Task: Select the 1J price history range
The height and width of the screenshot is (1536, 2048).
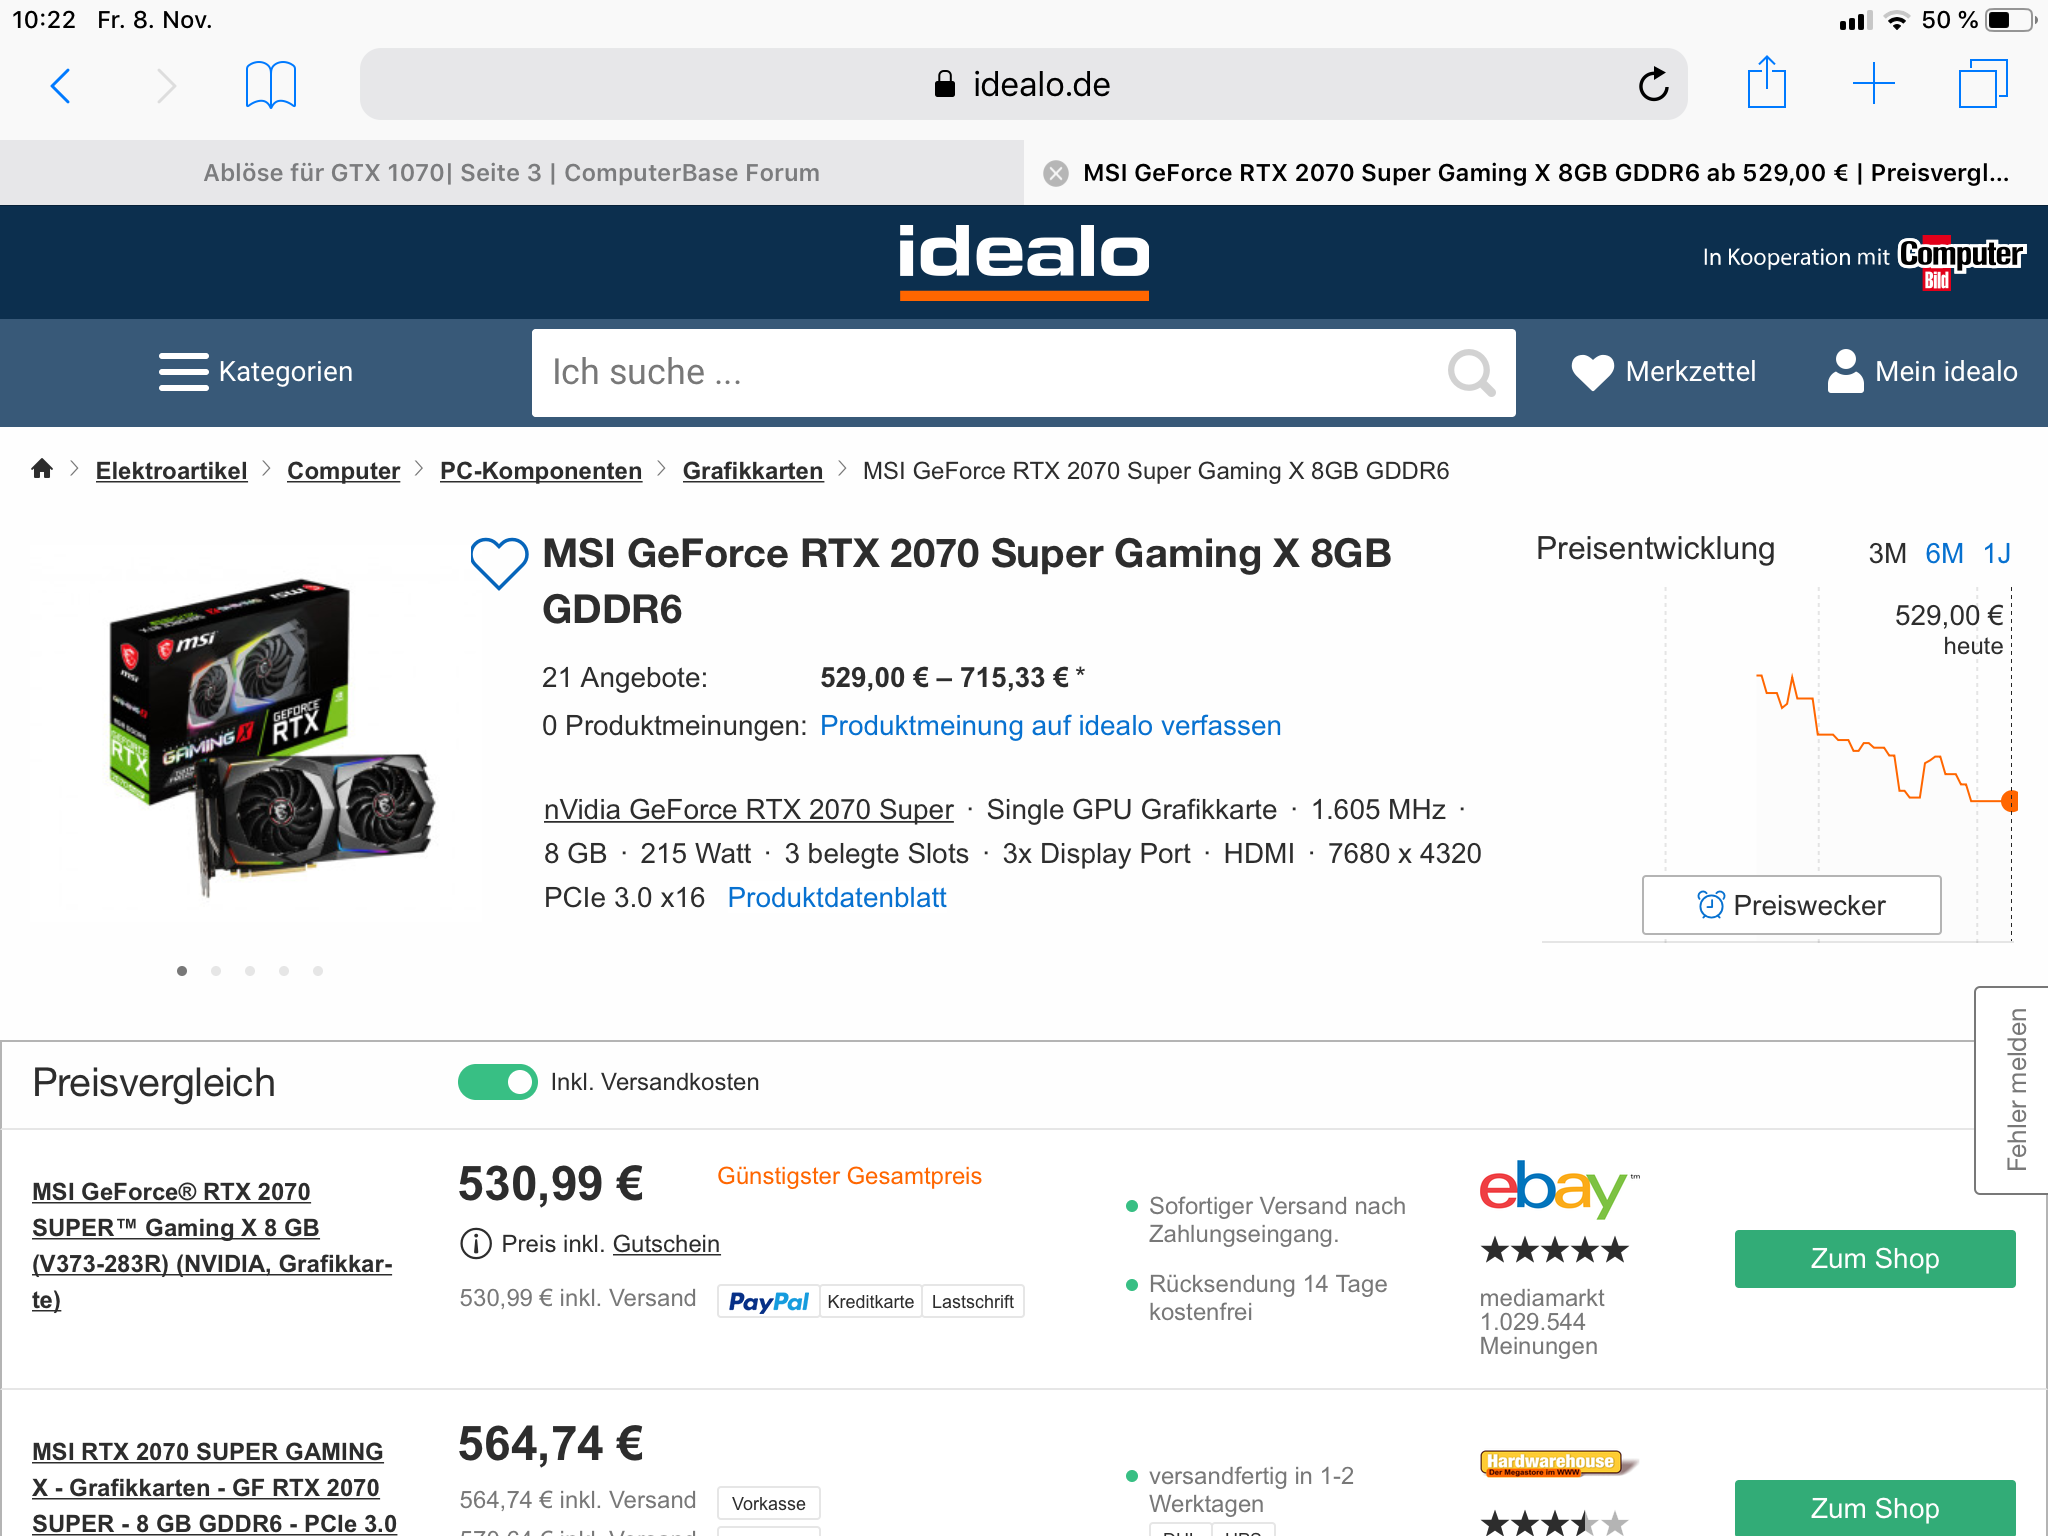Action: (1997, 553)
